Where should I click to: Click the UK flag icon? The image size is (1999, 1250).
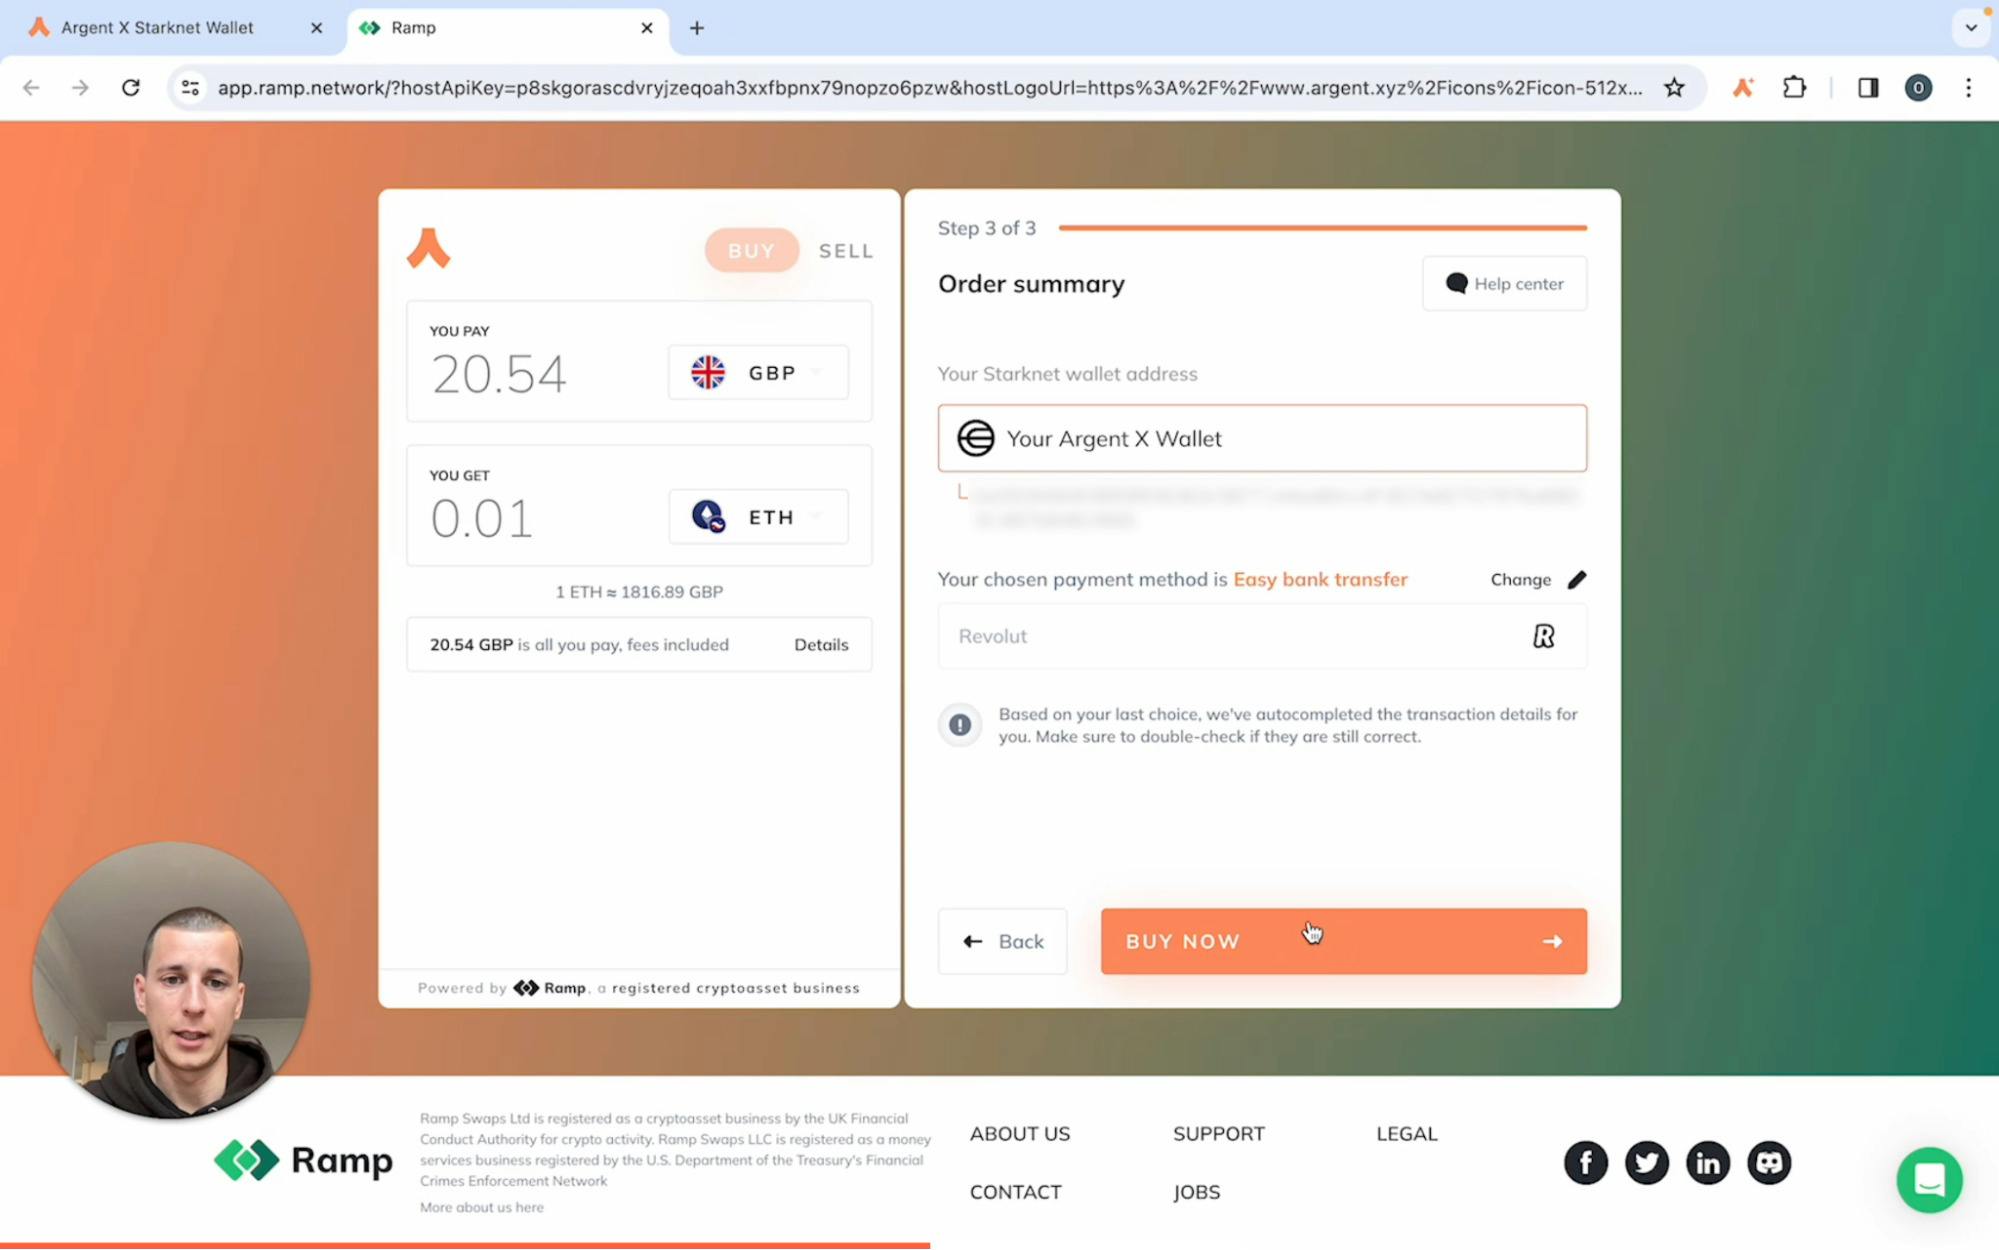tap(707, 372)
